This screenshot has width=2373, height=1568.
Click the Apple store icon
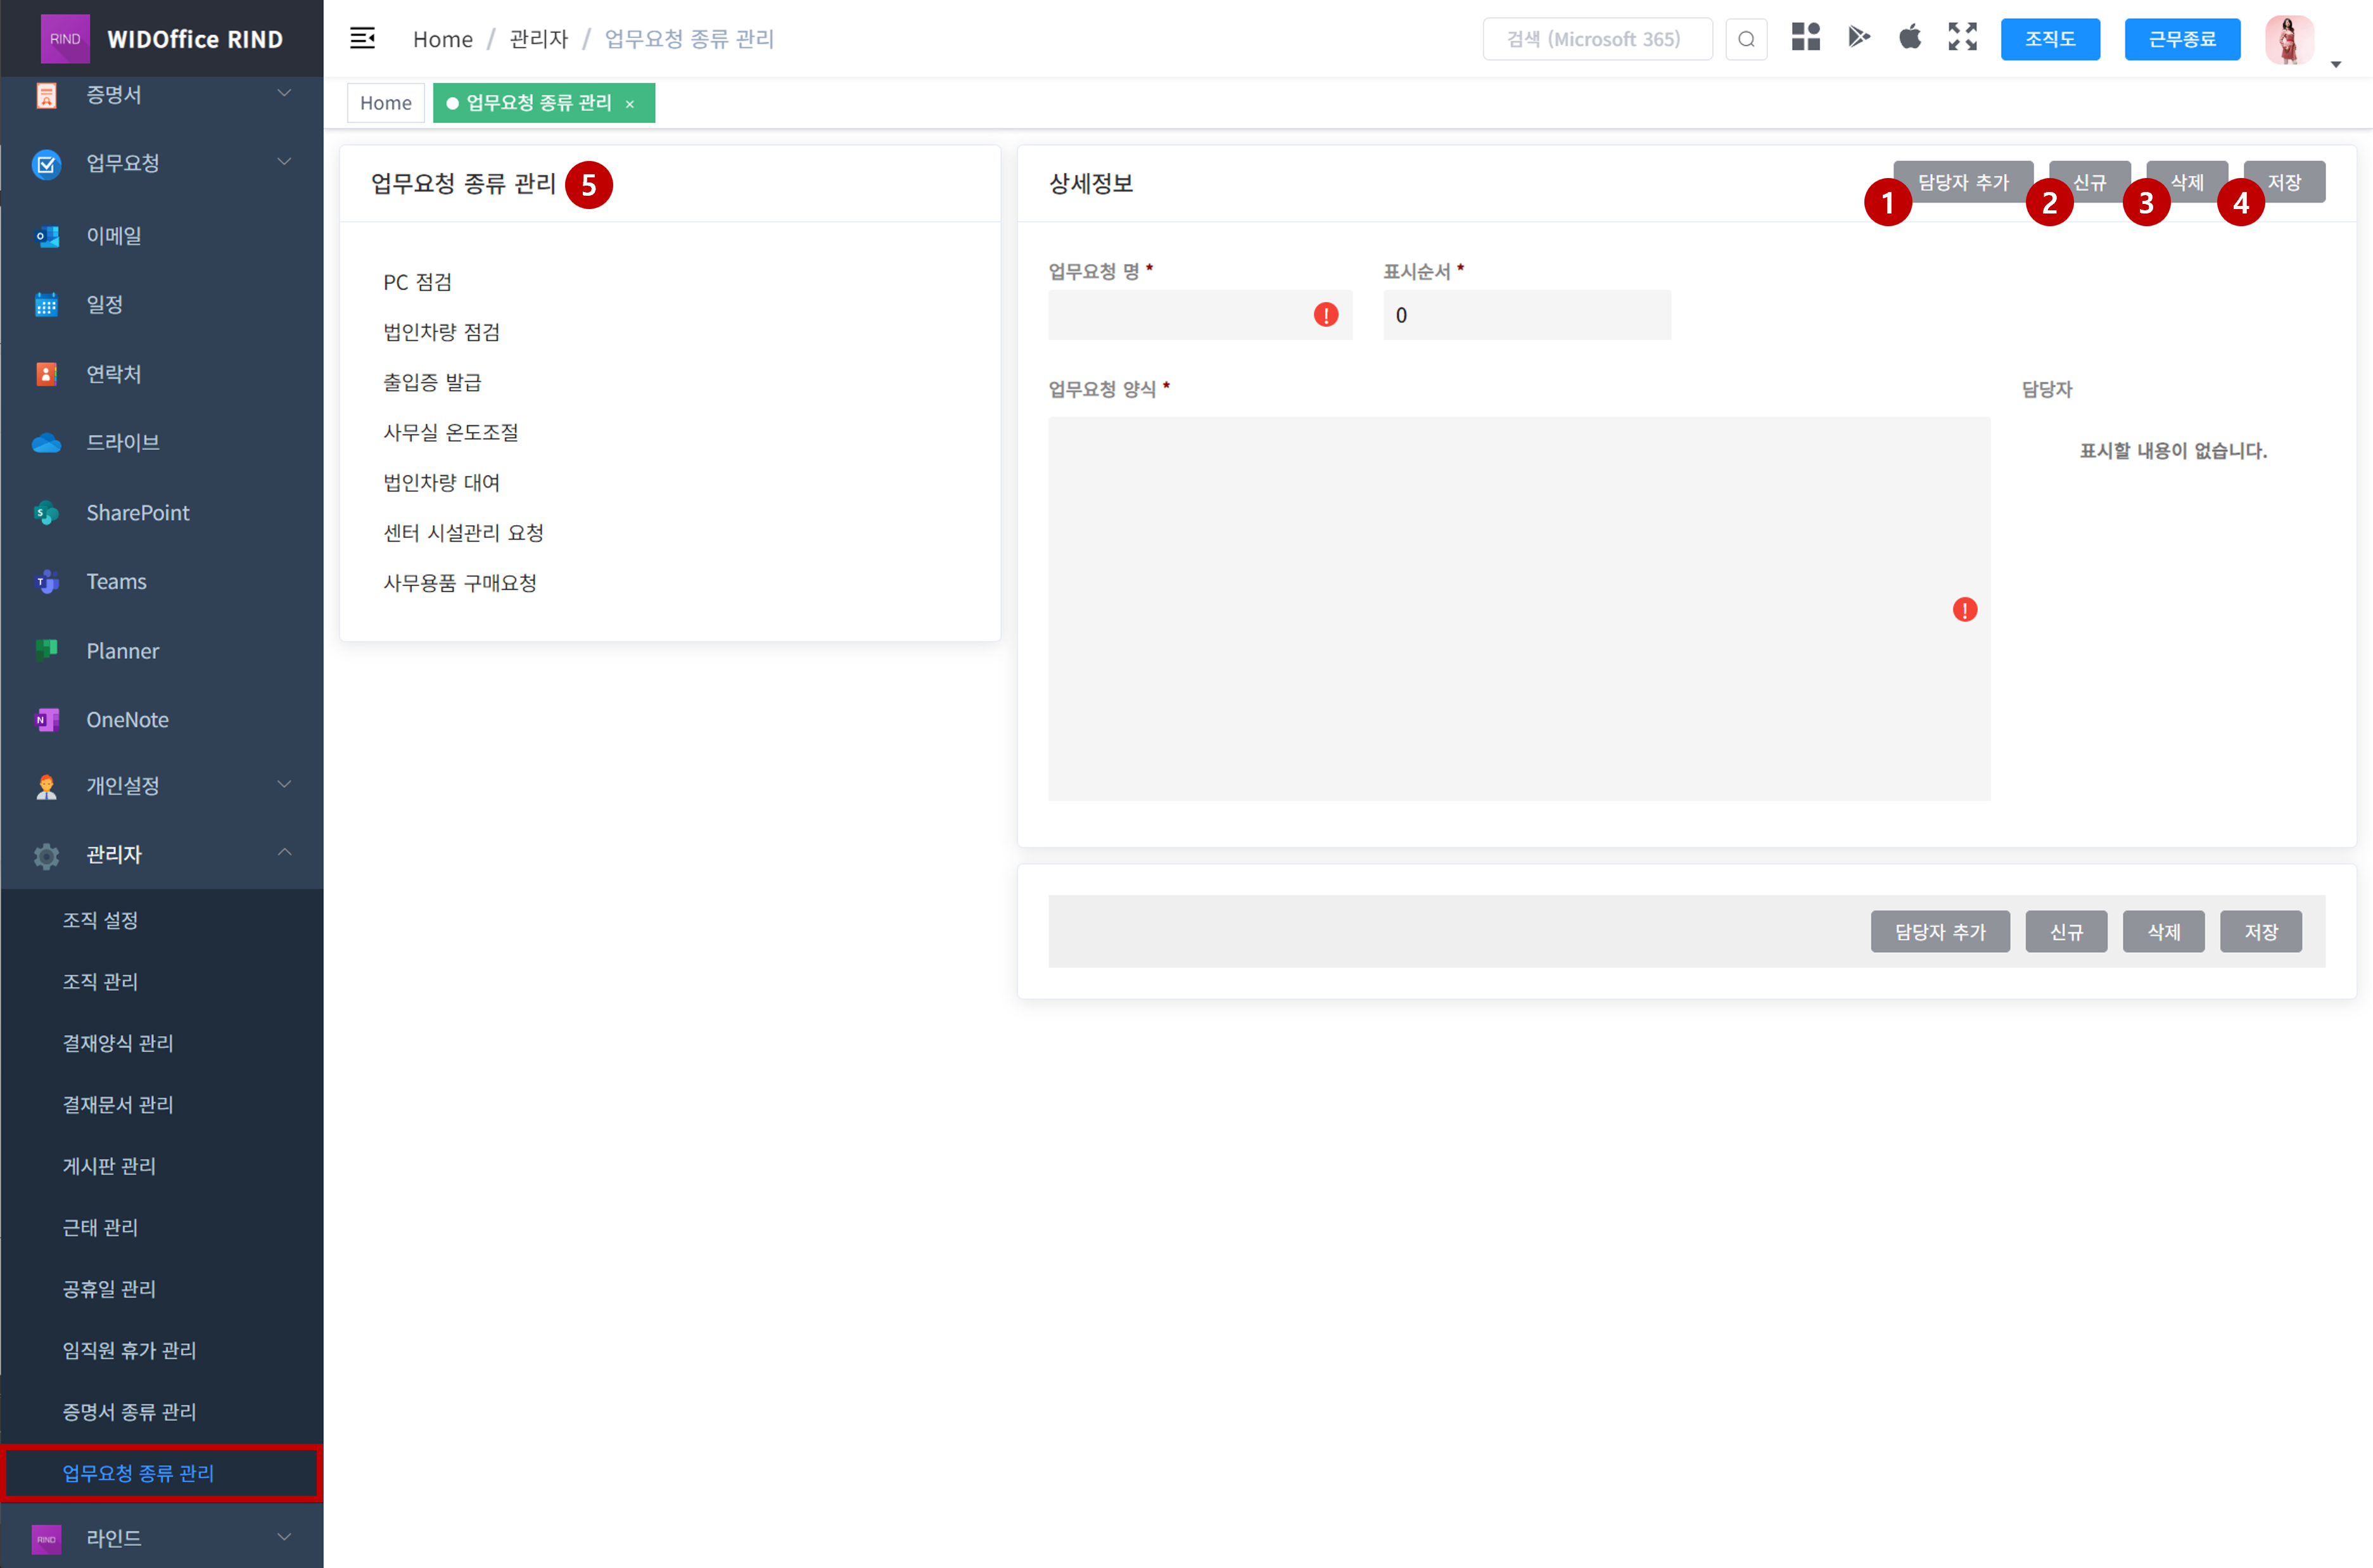[1910, 38]
